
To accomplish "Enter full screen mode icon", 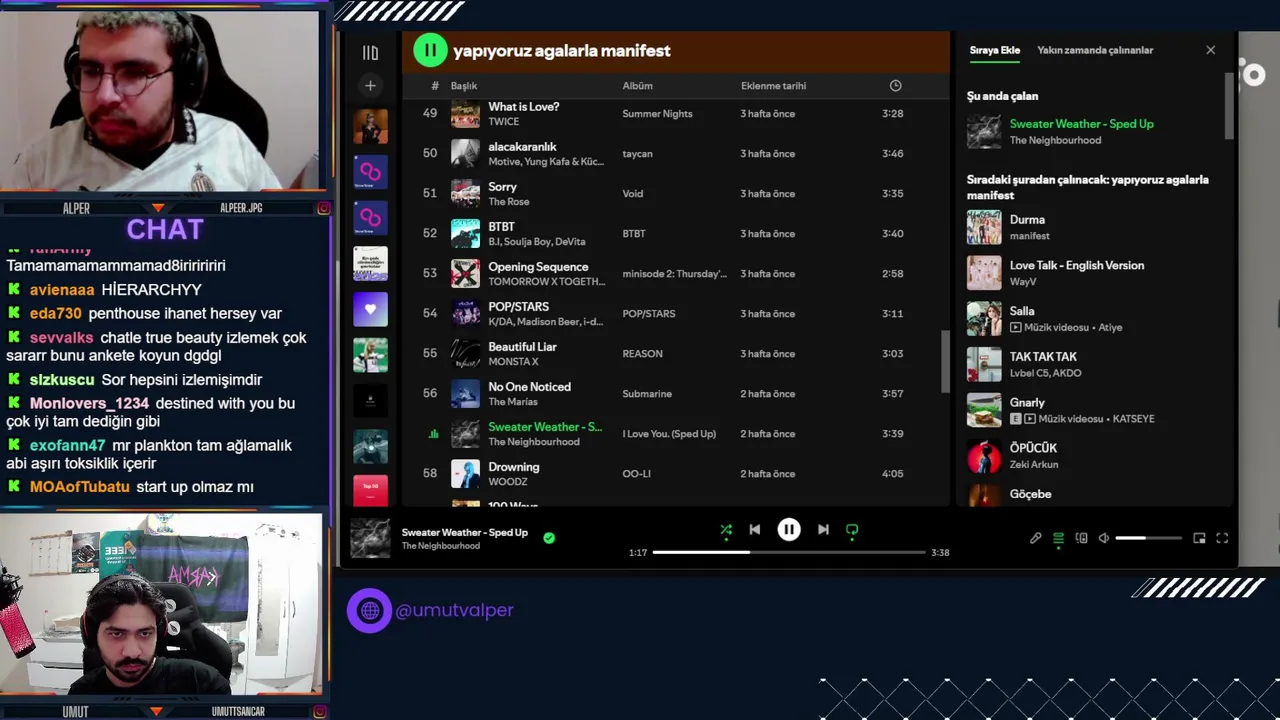I will click(1222, 538).
